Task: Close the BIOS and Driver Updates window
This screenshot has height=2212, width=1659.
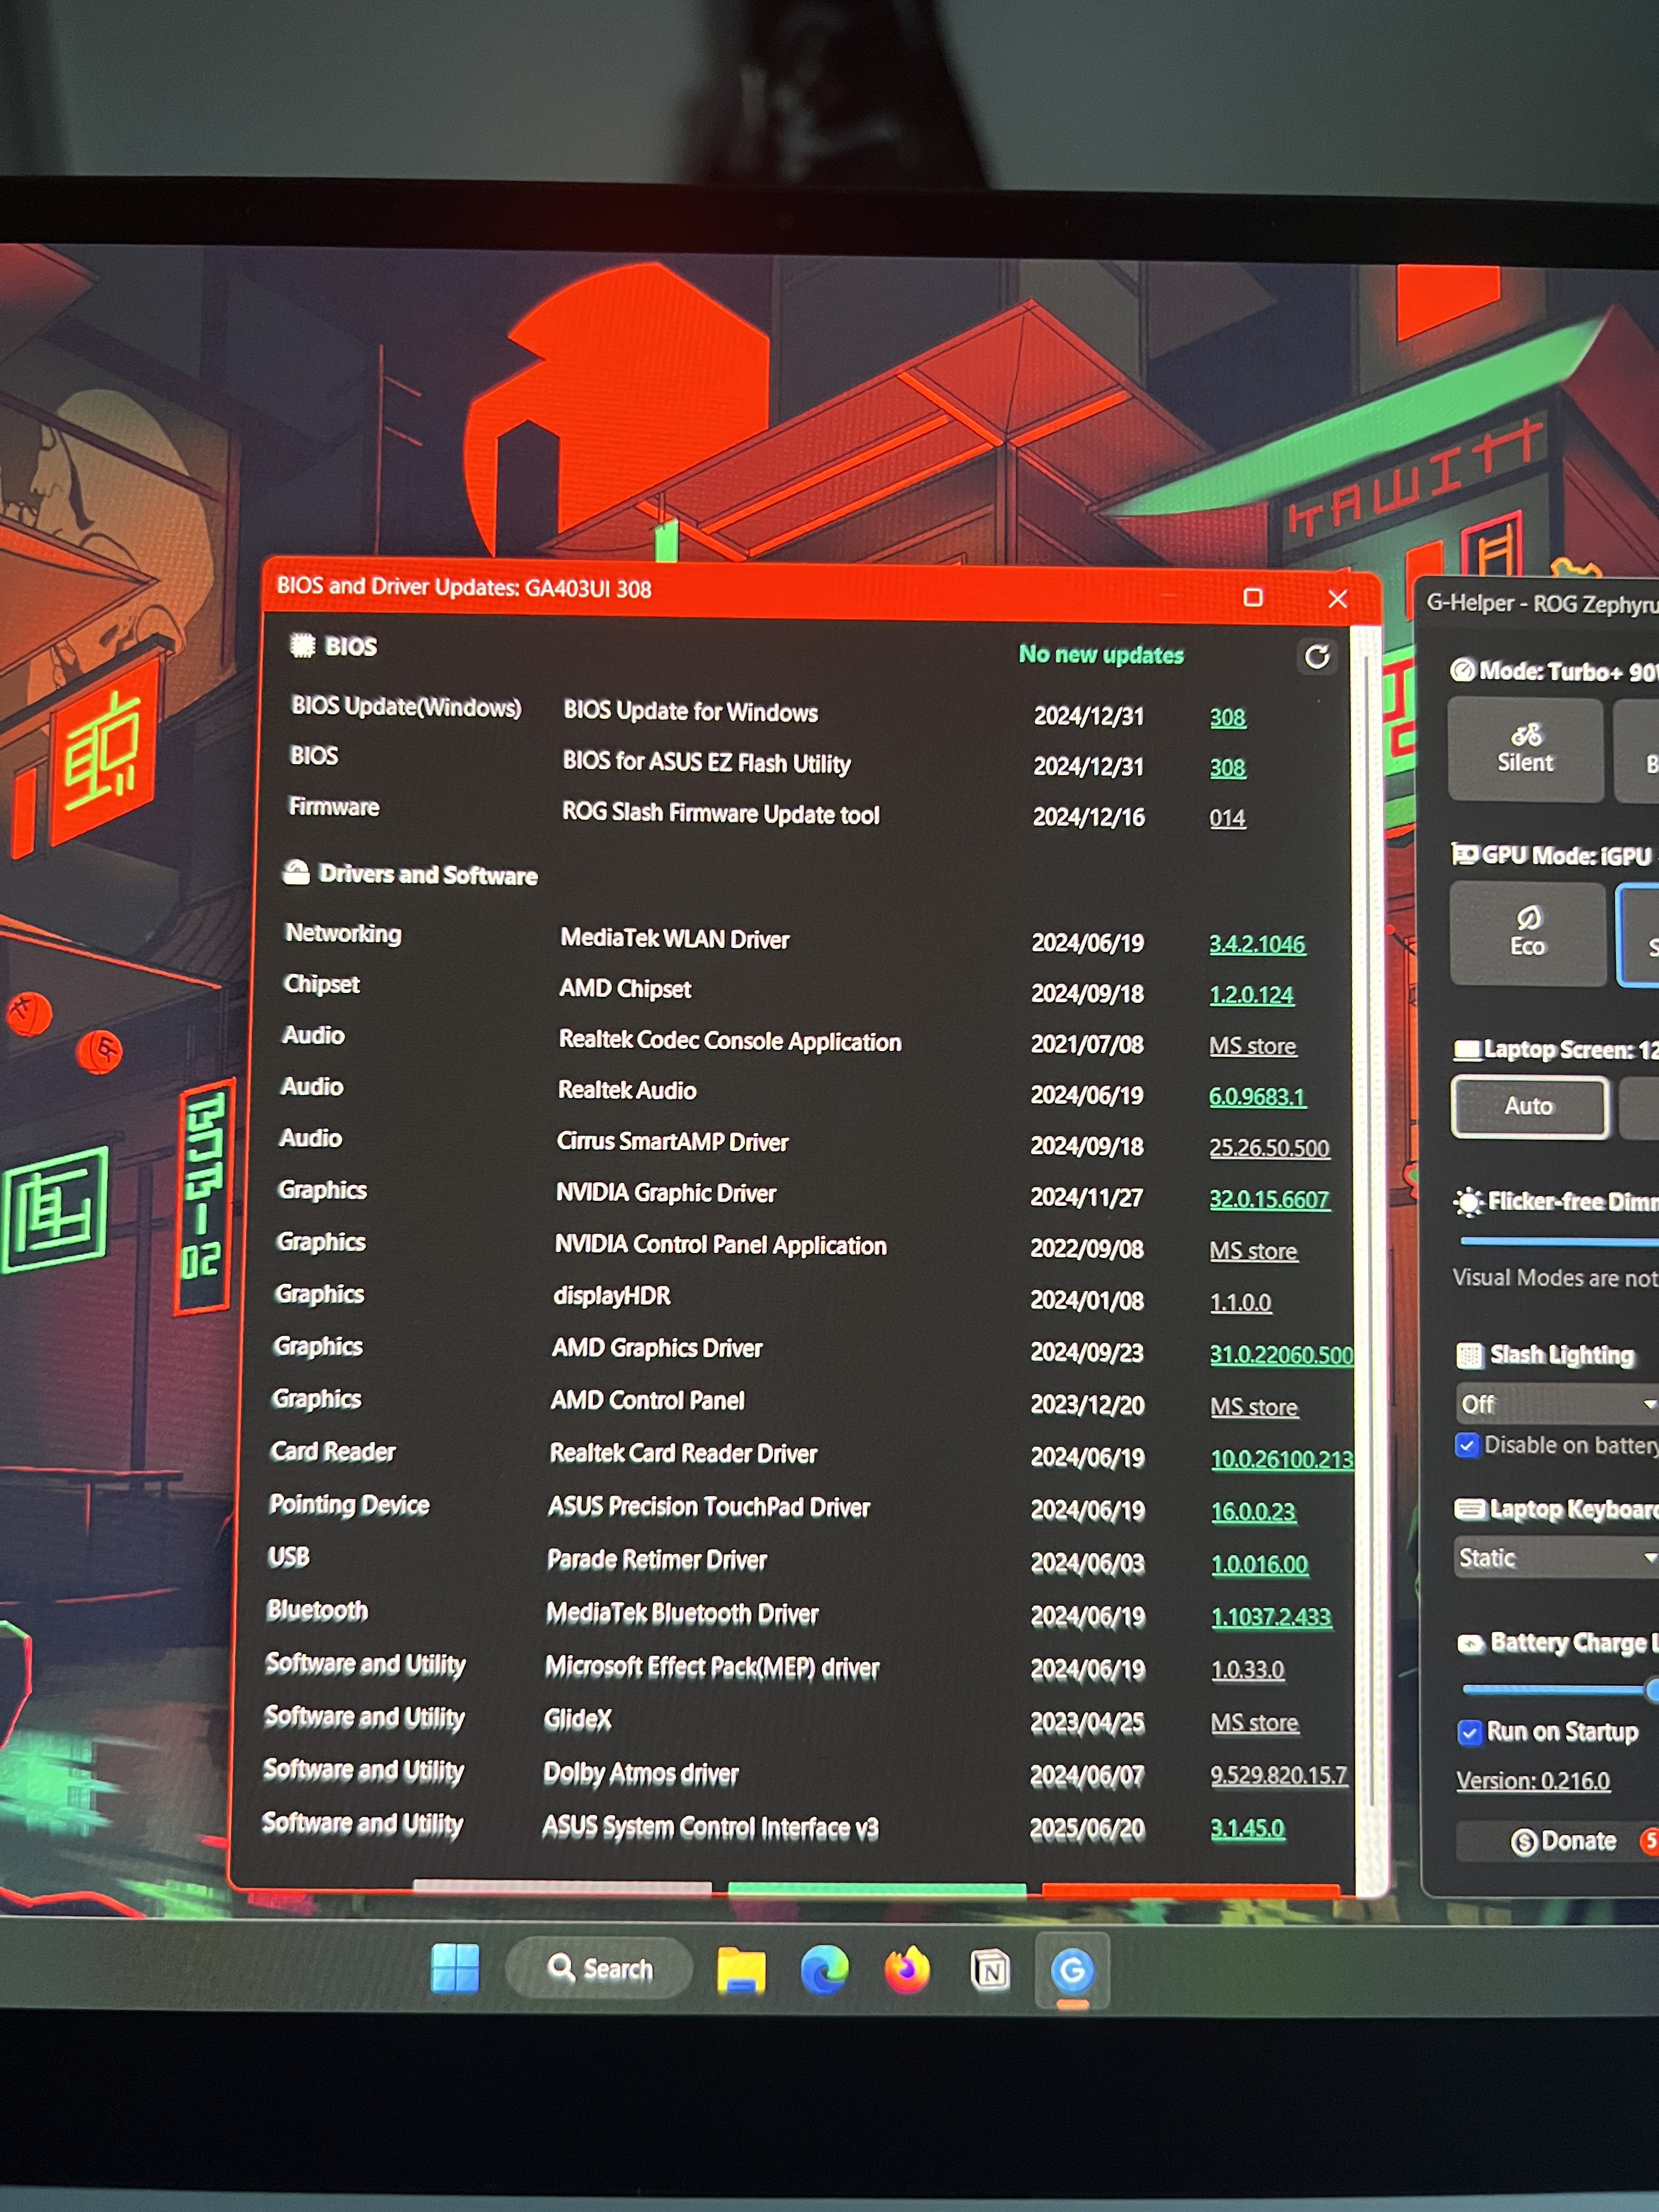Action: (x=1337, y=599)
